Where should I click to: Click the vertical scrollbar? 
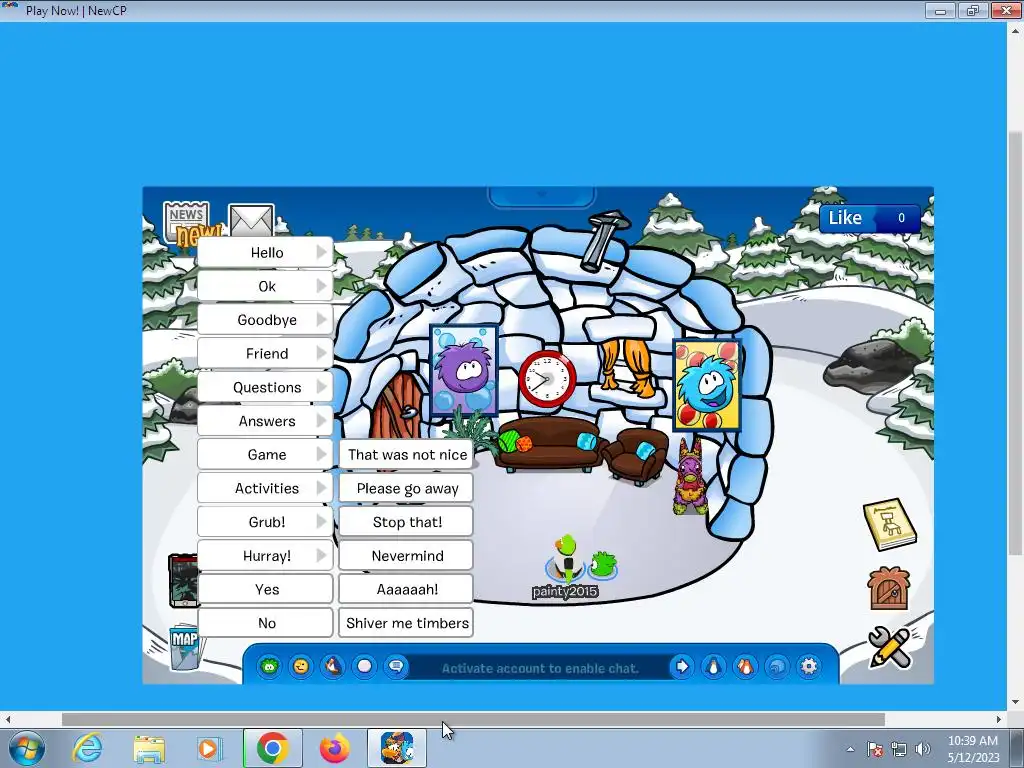coord(1015,344)
